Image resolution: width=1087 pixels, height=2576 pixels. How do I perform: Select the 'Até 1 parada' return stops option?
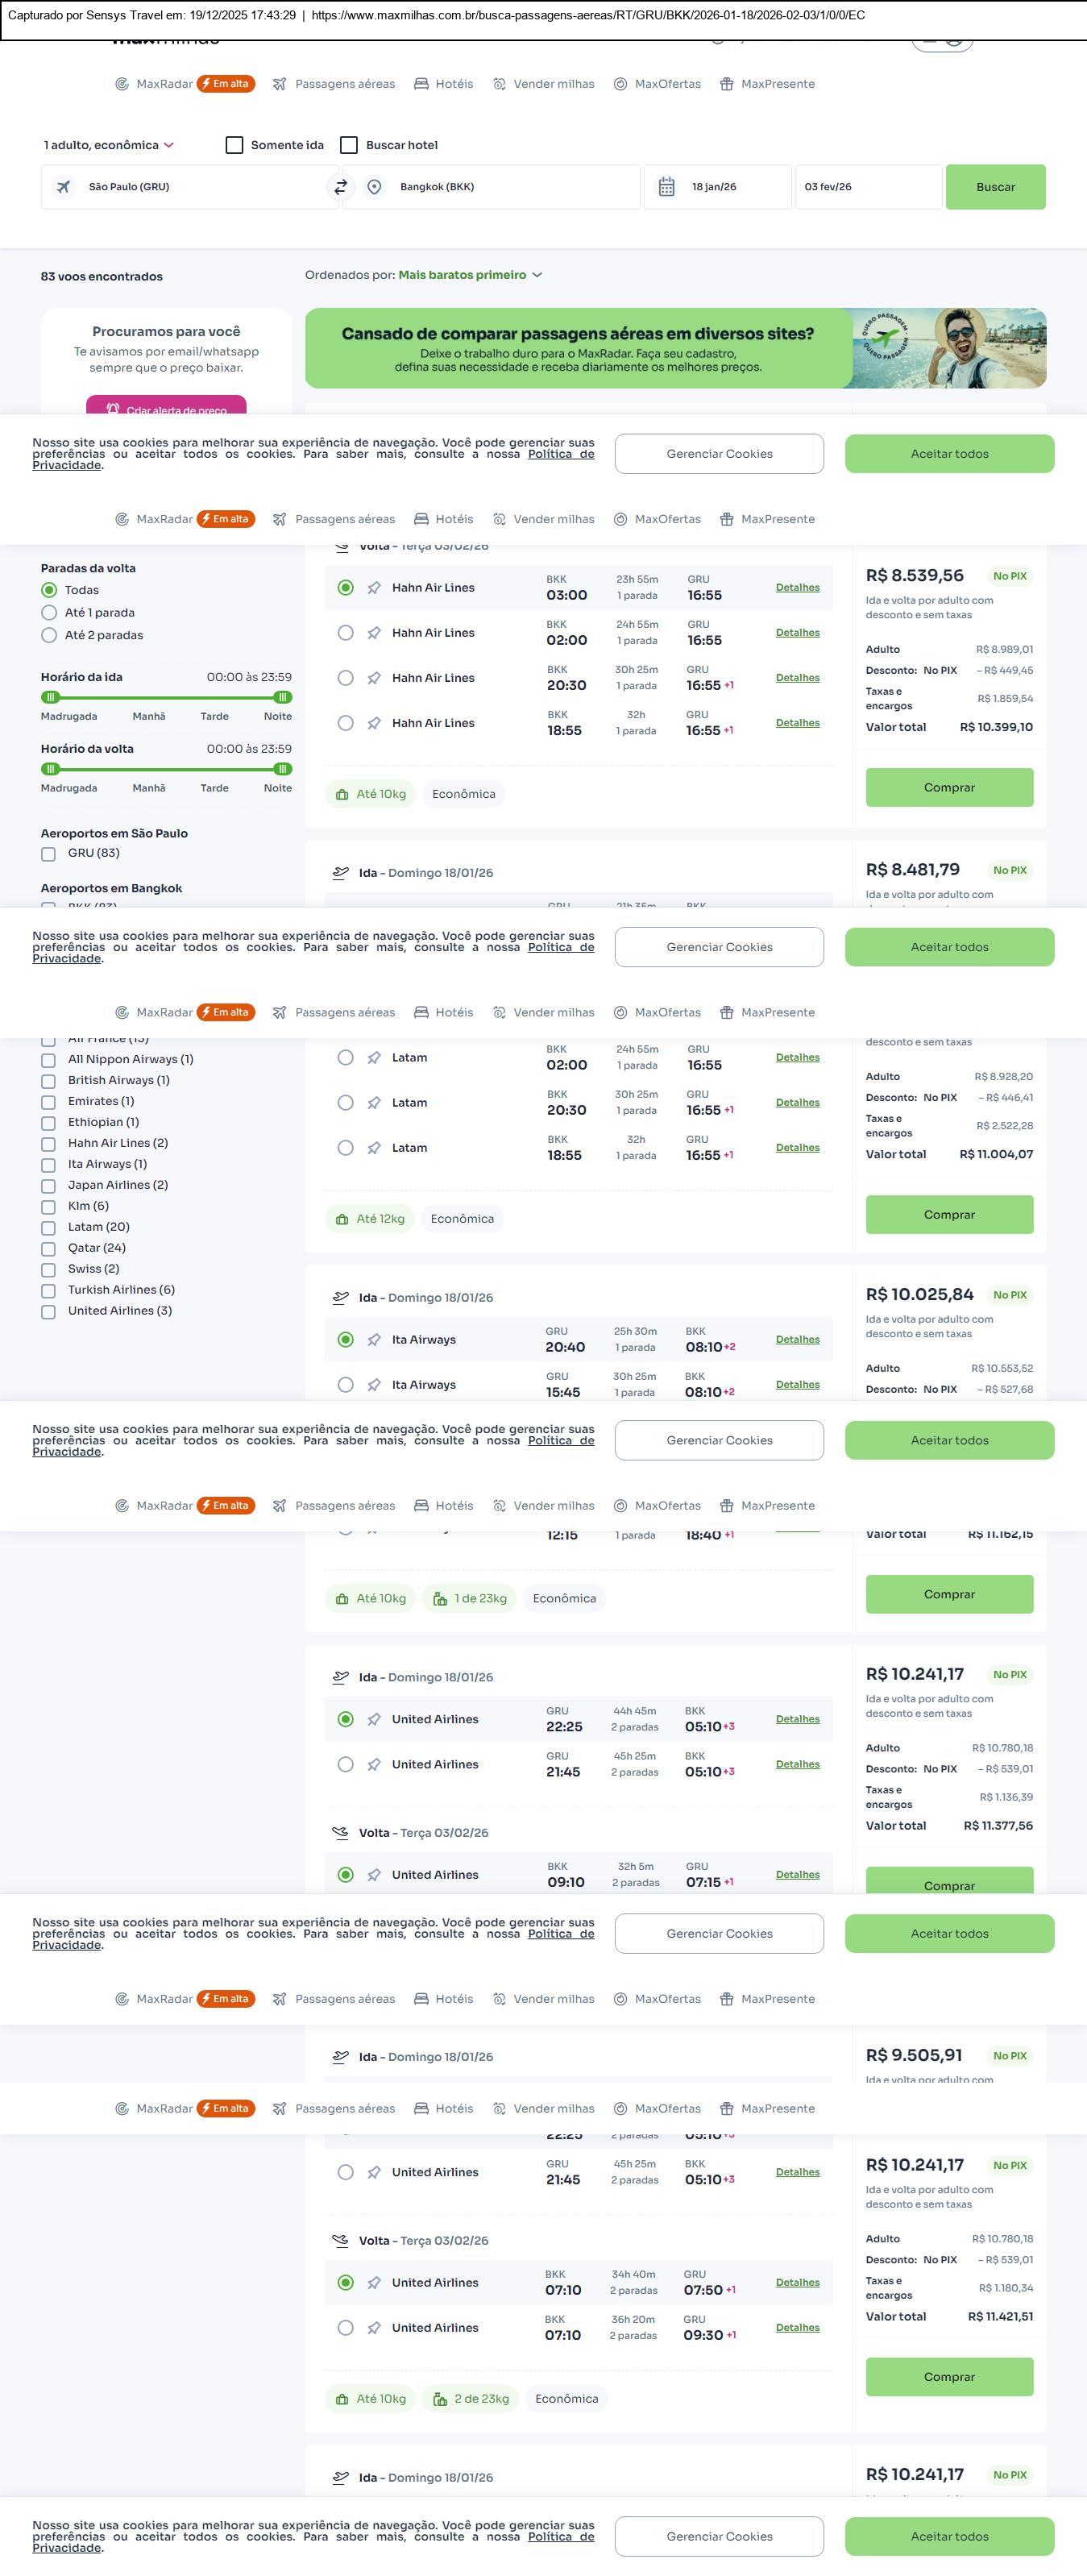[x=49, y=613]
